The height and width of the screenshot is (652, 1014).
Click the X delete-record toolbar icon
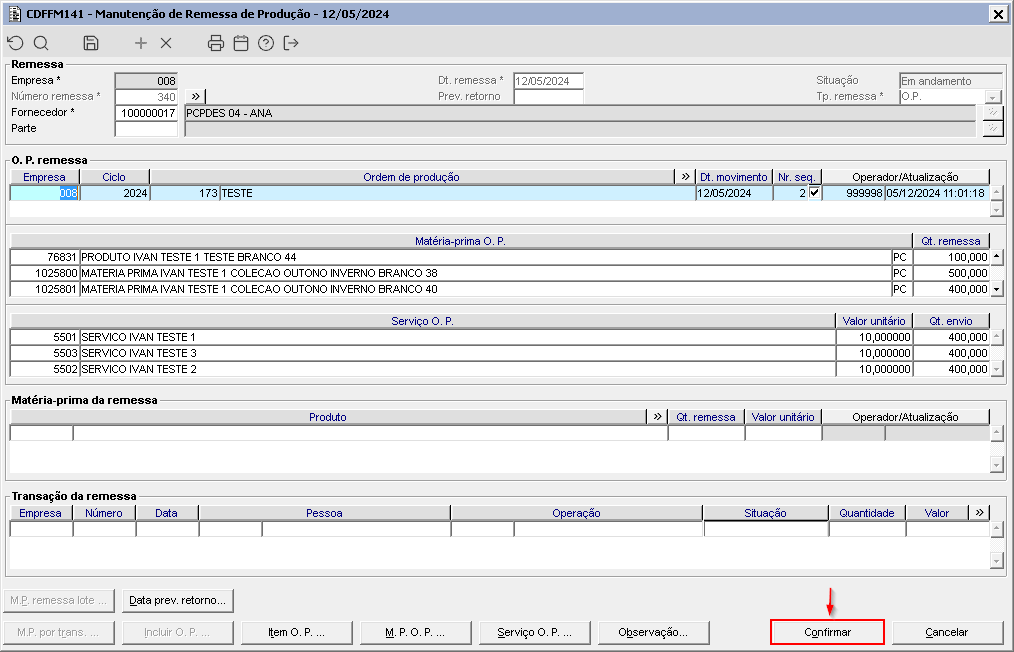[166, 43]
